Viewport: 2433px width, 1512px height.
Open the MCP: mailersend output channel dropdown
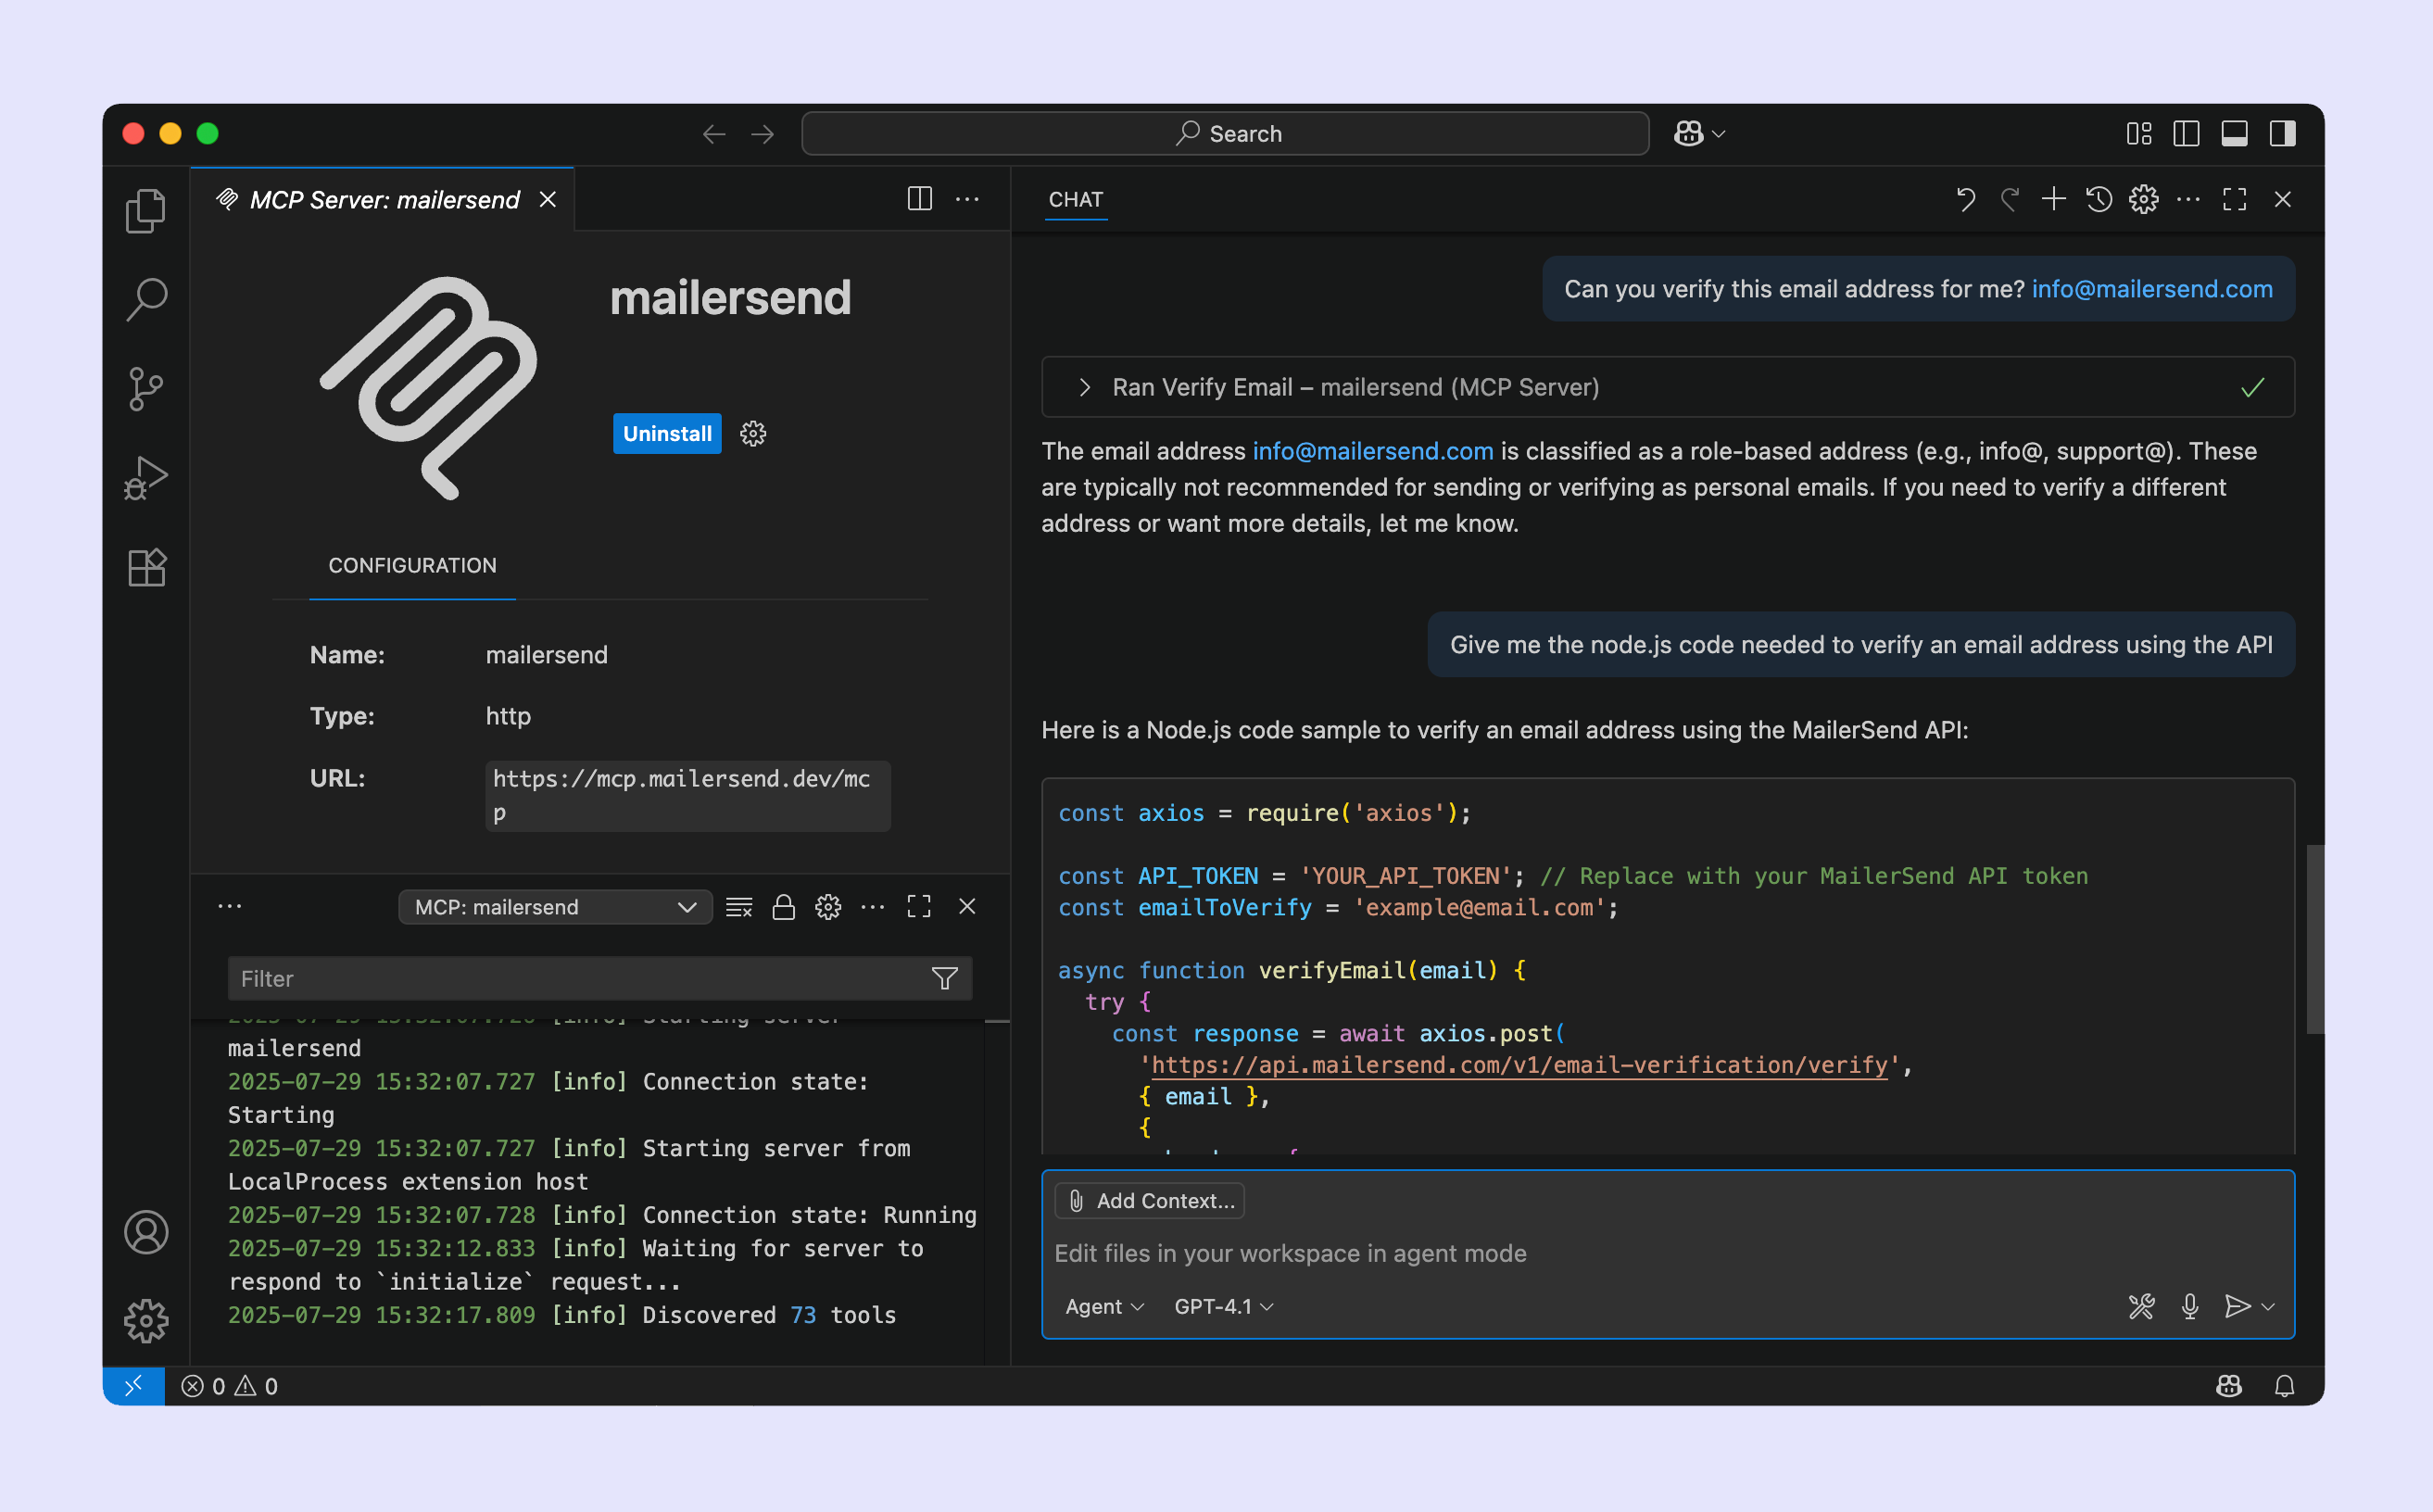click(x=555, y=907)
